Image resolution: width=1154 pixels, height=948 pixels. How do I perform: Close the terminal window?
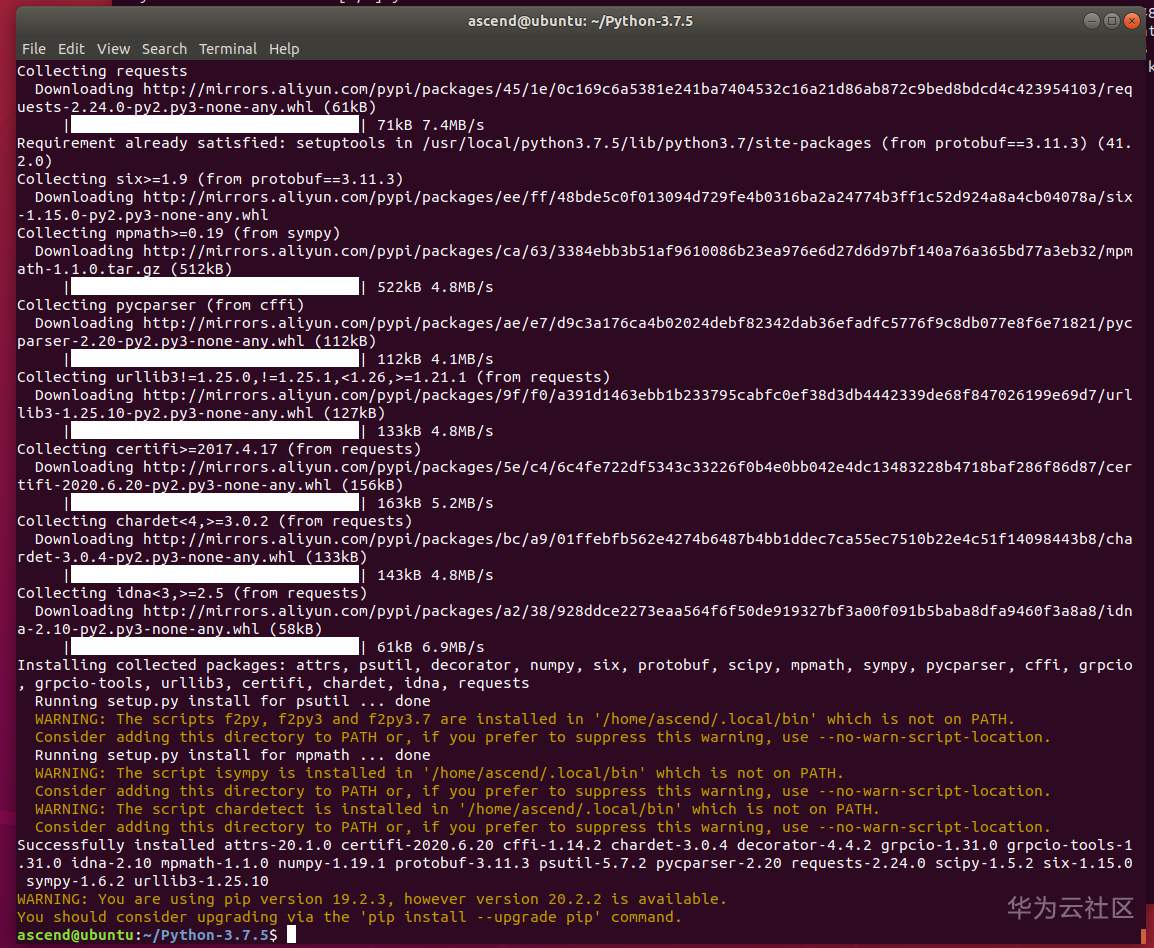click(x=1132, y=21)
